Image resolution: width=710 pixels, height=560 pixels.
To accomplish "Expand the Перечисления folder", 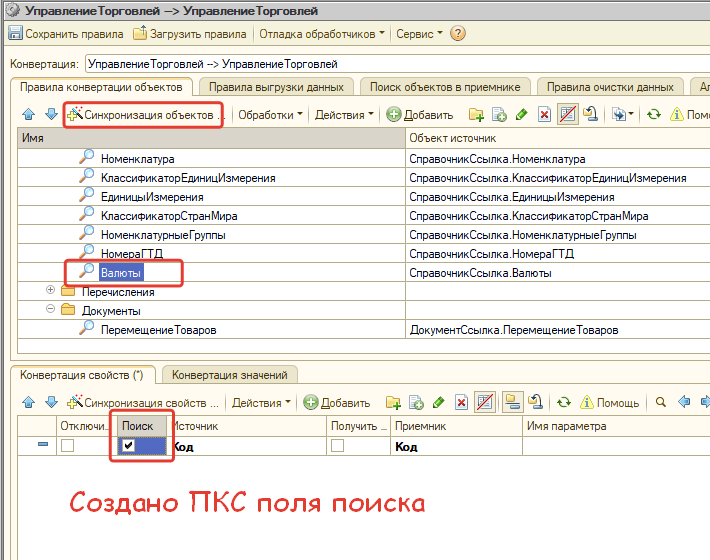I will click(x=50, y=290).
